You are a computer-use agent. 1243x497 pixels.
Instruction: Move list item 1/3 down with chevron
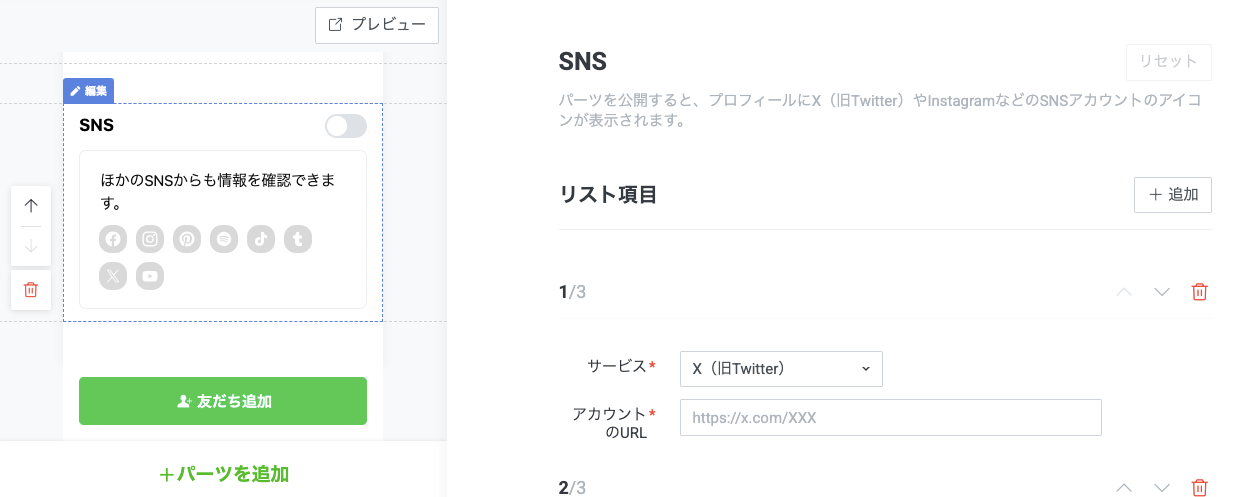click(x=1162, y=292)
